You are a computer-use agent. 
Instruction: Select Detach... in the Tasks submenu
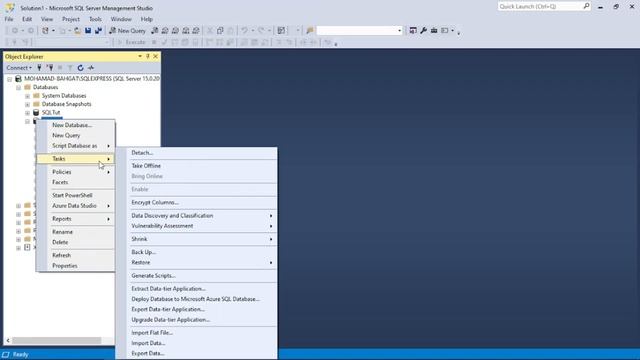tap(196, 153)
